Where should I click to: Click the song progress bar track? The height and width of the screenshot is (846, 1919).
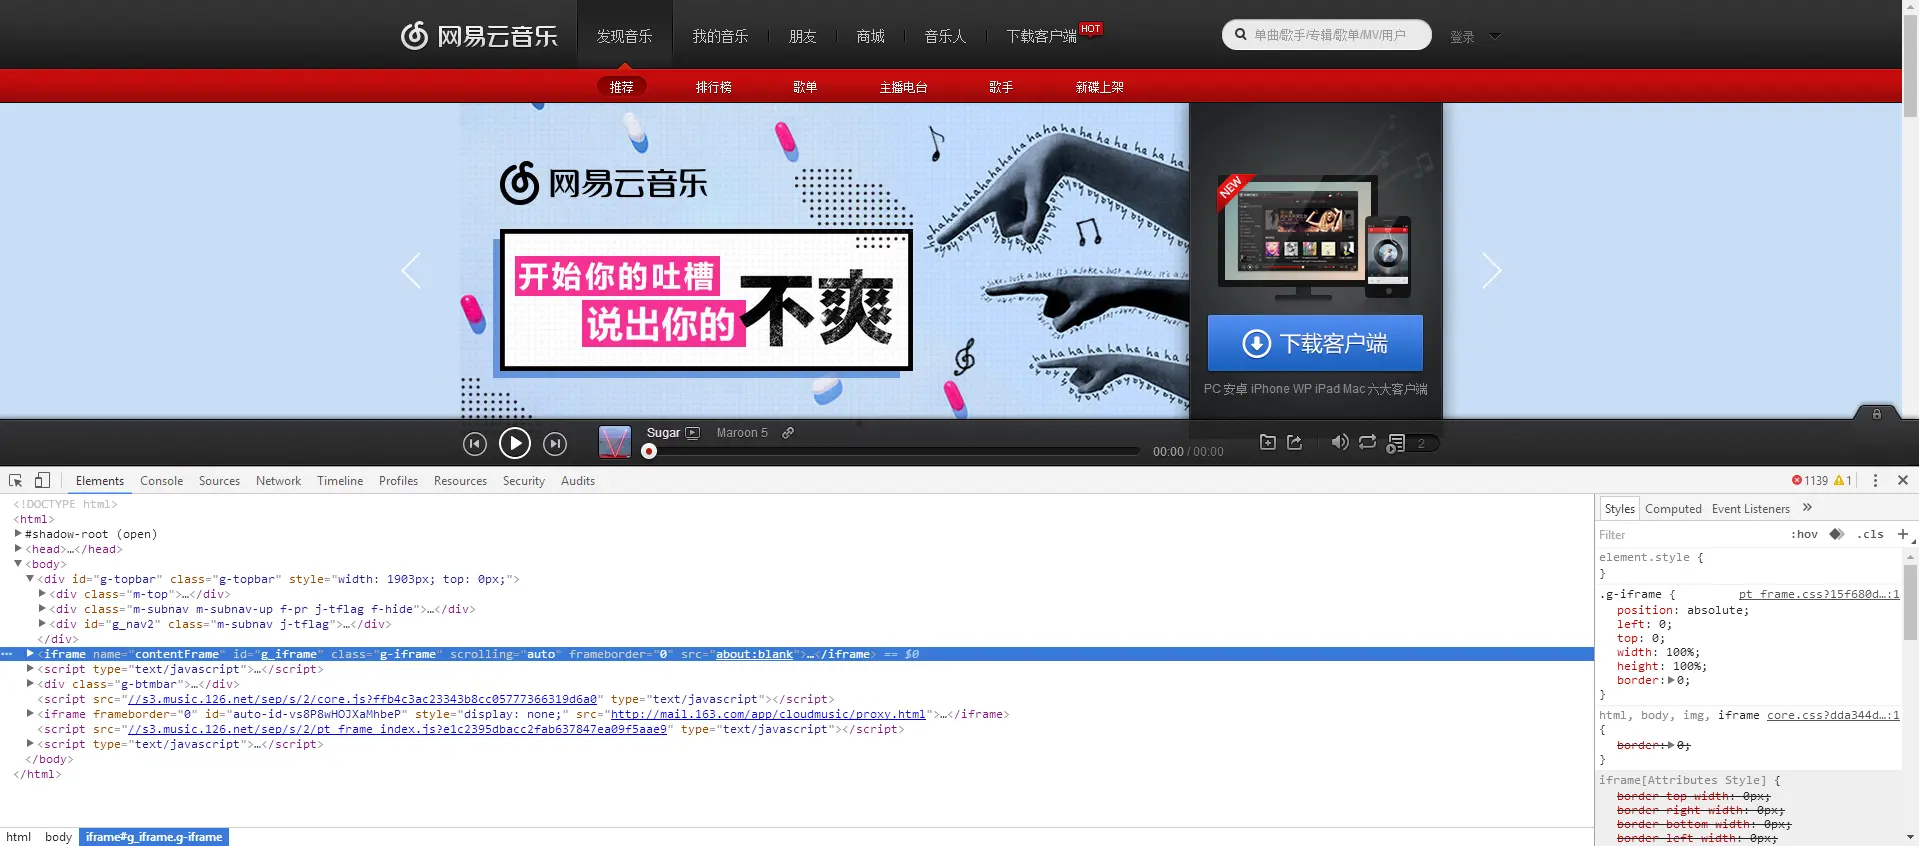pyautogui.click(x=894, y=451)
